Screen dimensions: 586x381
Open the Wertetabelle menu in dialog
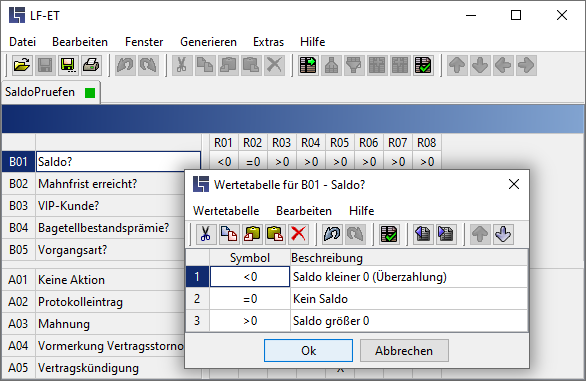226,211
